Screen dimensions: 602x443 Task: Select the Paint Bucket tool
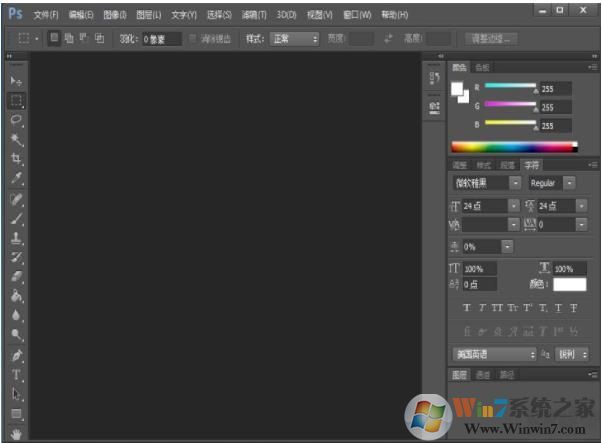tap(16, 296)
